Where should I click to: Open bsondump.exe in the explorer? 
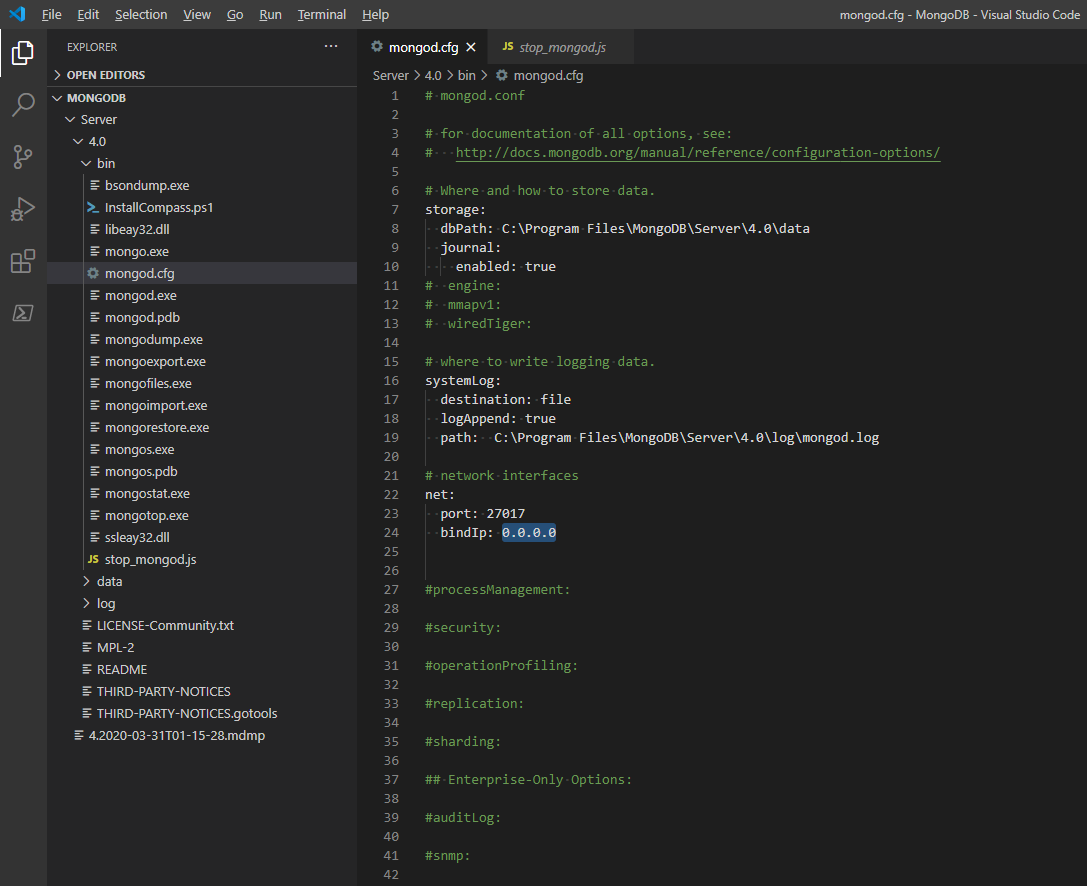[202, 185]
